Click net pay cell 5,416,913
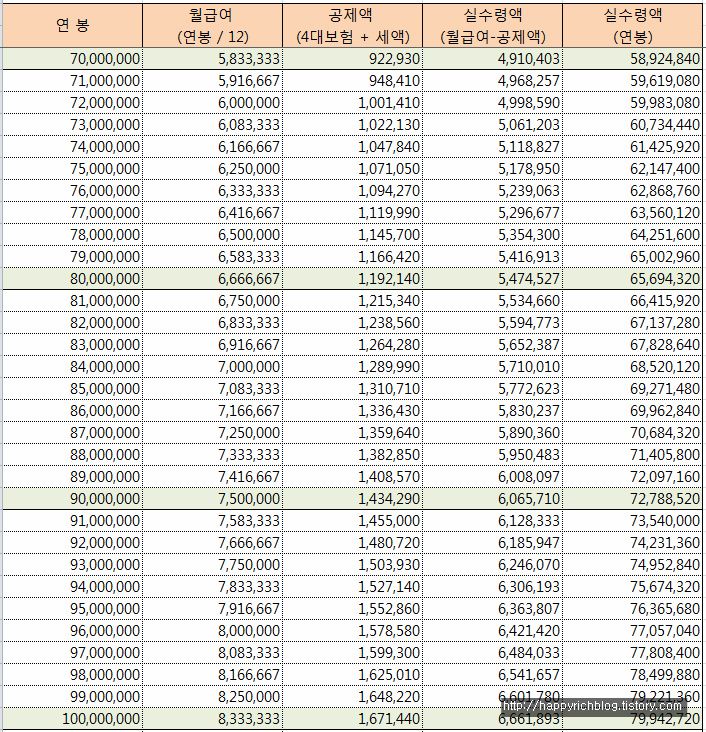Viewport: 706px width, 732px height. [493, 256]
